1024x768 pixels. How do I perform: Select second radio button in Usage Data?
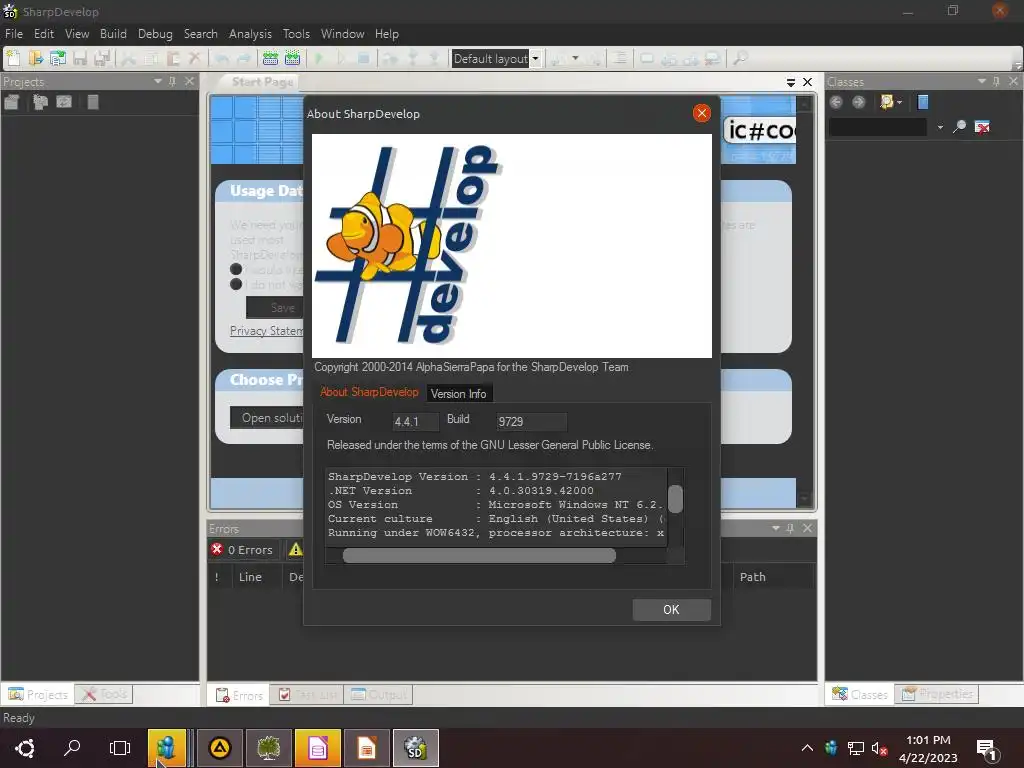tap(236, 284)
